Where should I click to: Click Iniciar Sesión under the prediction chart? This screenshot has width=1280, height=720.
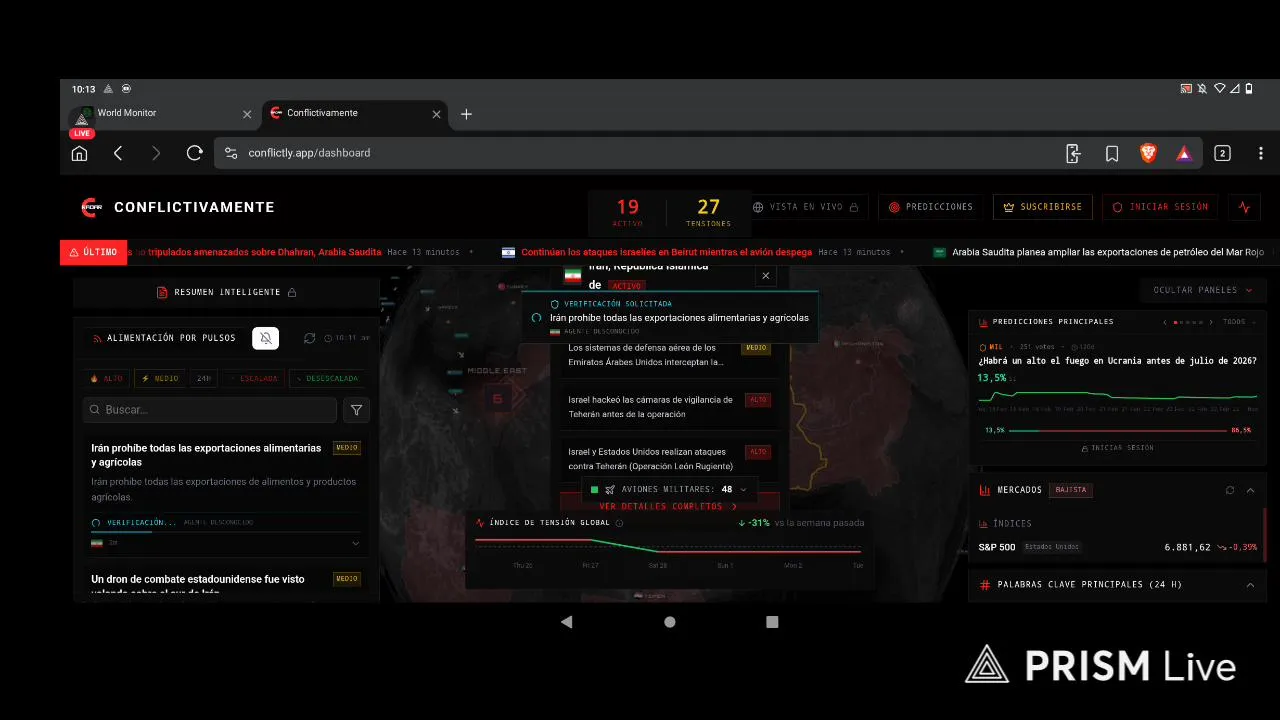point(1118,448)
